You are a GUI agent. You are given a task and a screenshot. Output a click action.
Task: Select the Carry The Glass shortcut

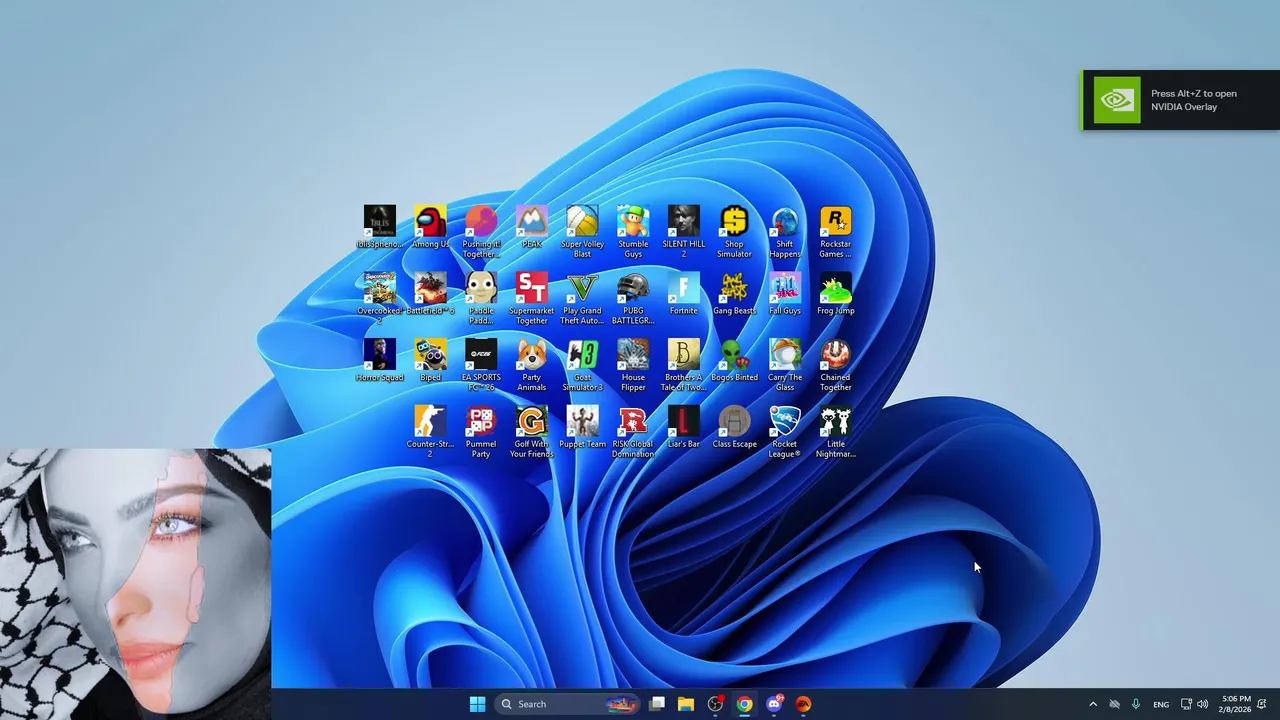[x=785, y=365]
